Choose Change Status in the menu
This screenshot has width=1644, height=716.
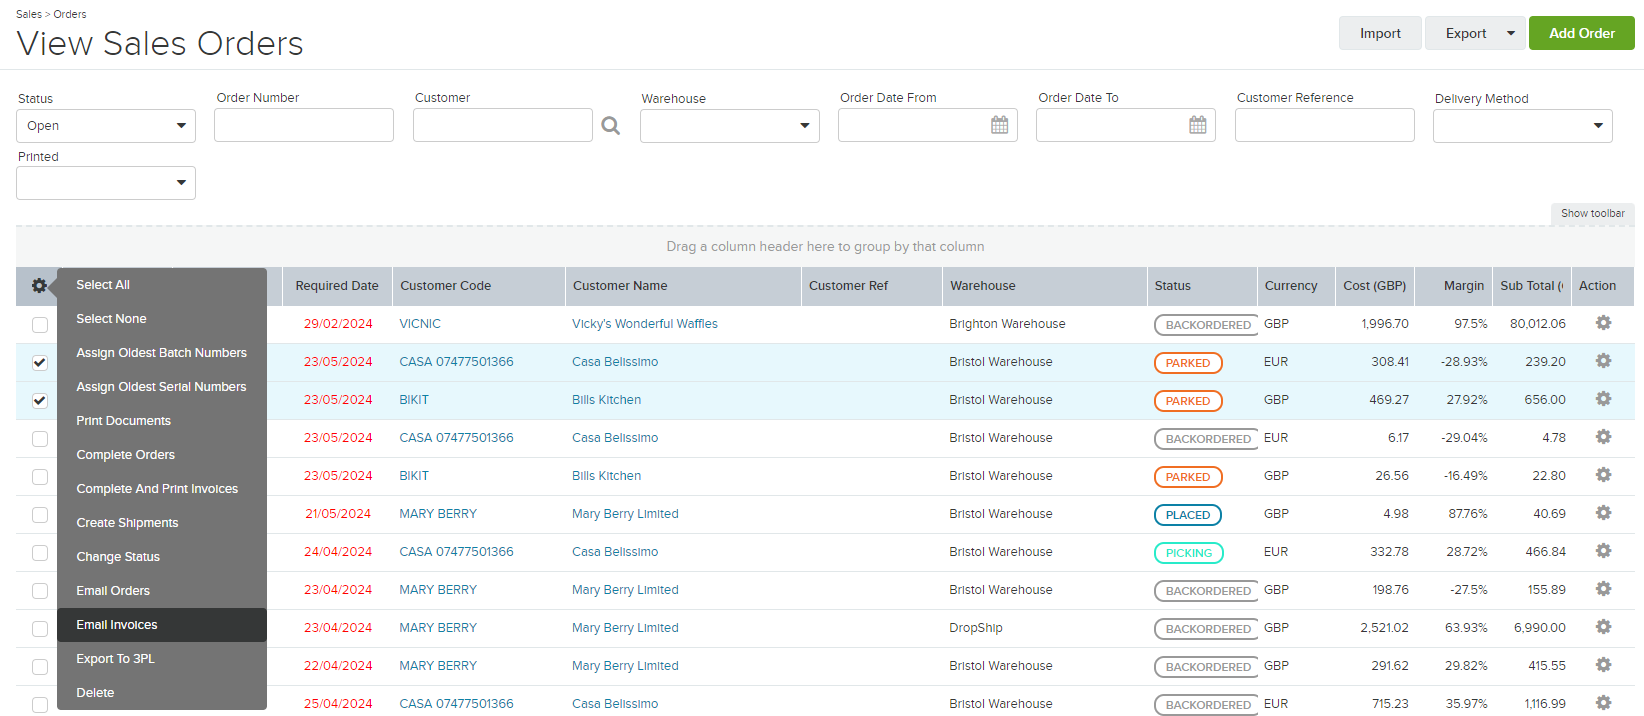click(162, 557)
